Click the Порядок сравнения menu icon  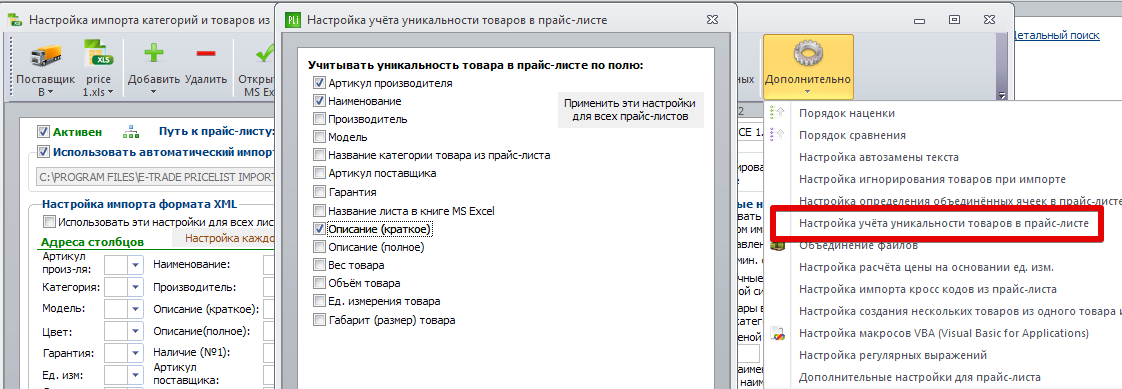pyautogui.click(x=777, y=134)
